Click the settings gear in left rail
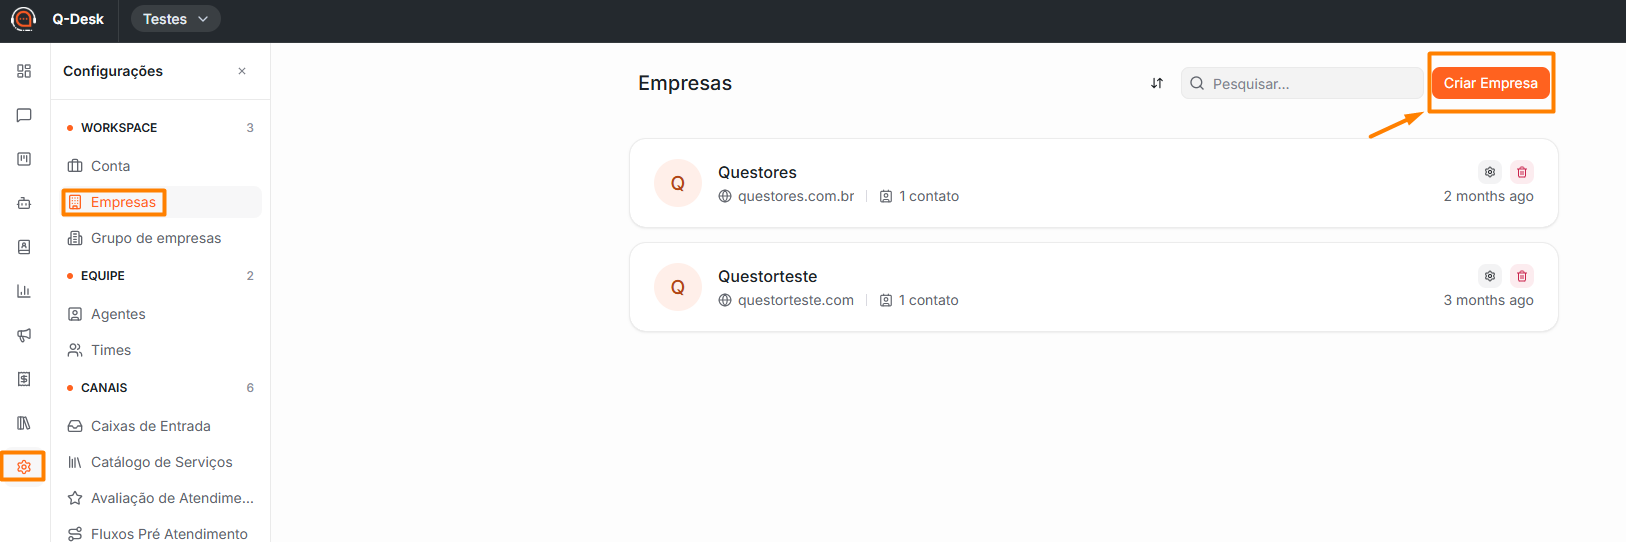1626x542 pixels. (x=24, y=467)
